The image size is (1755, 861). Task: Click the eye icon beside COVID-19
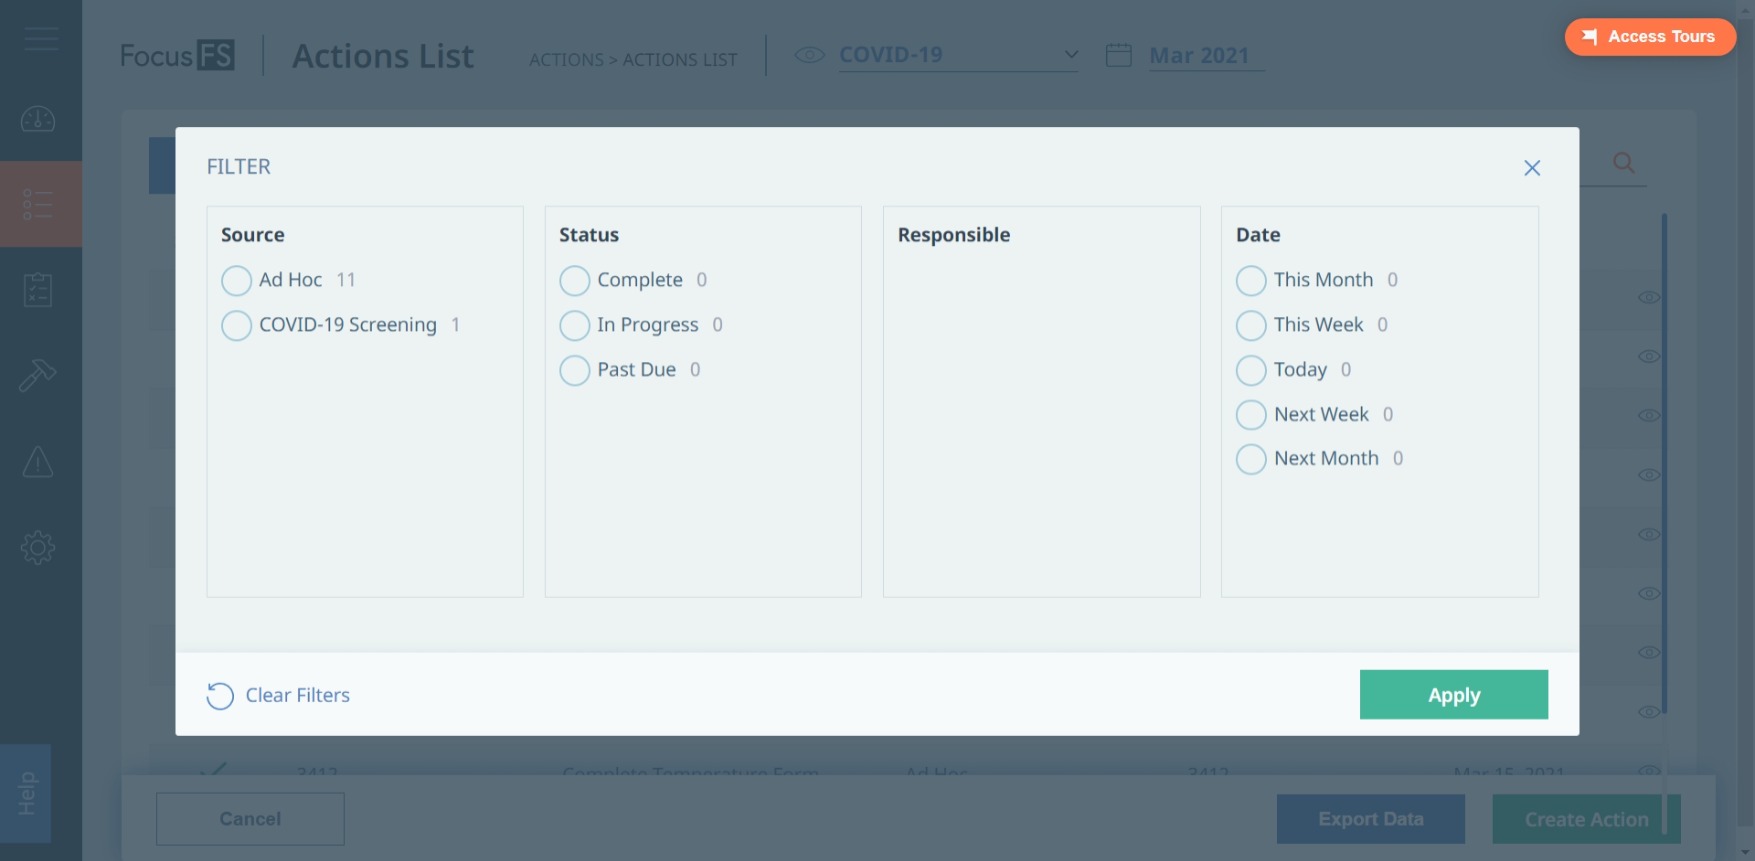point(809,55)
